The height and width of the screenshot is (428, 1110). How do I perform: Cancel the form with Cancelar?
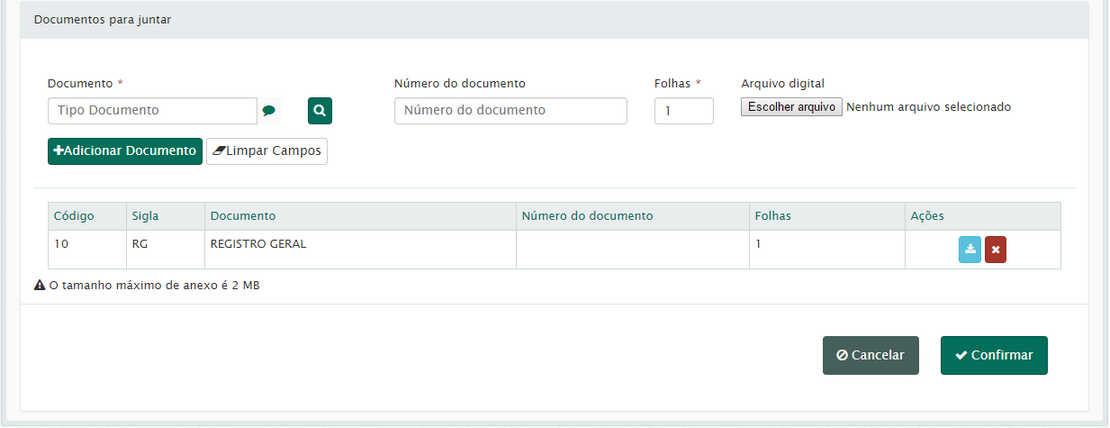(870, 355)
